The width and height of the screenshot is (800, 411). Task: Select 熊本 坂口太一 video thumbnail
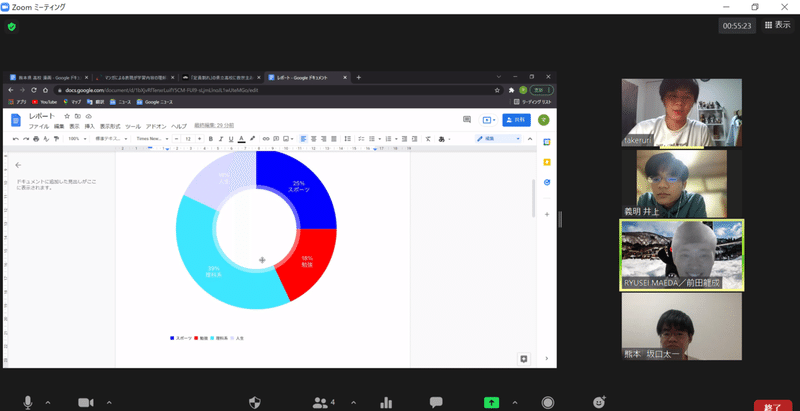coord(682,326)
